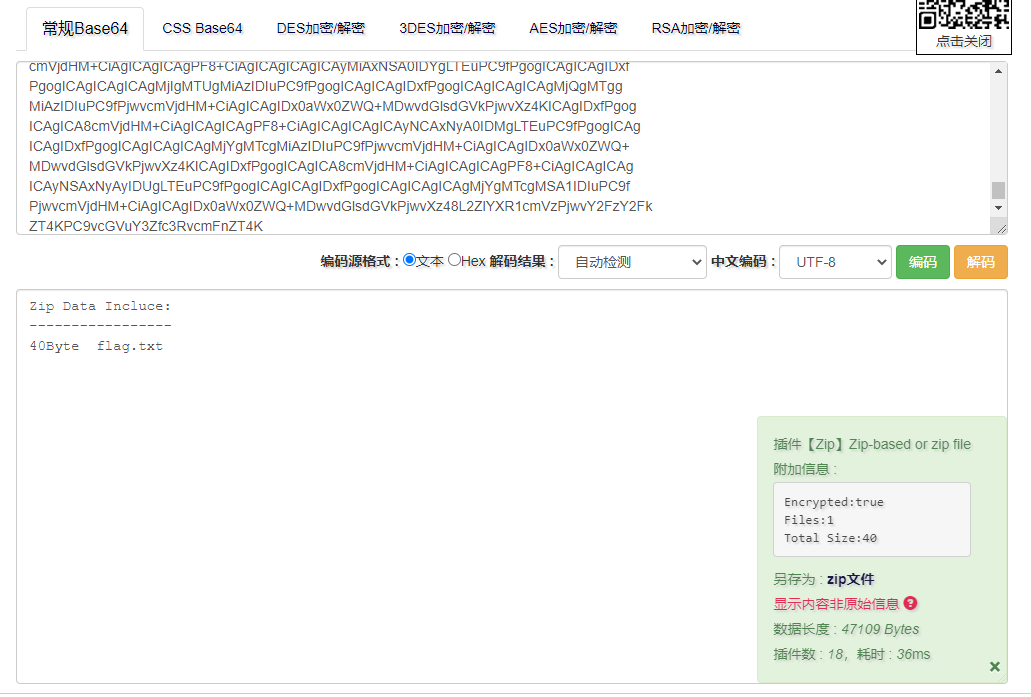1031x697 pixels.
Task: Click the red question mark help icon
Action: [x=910, y=603]
